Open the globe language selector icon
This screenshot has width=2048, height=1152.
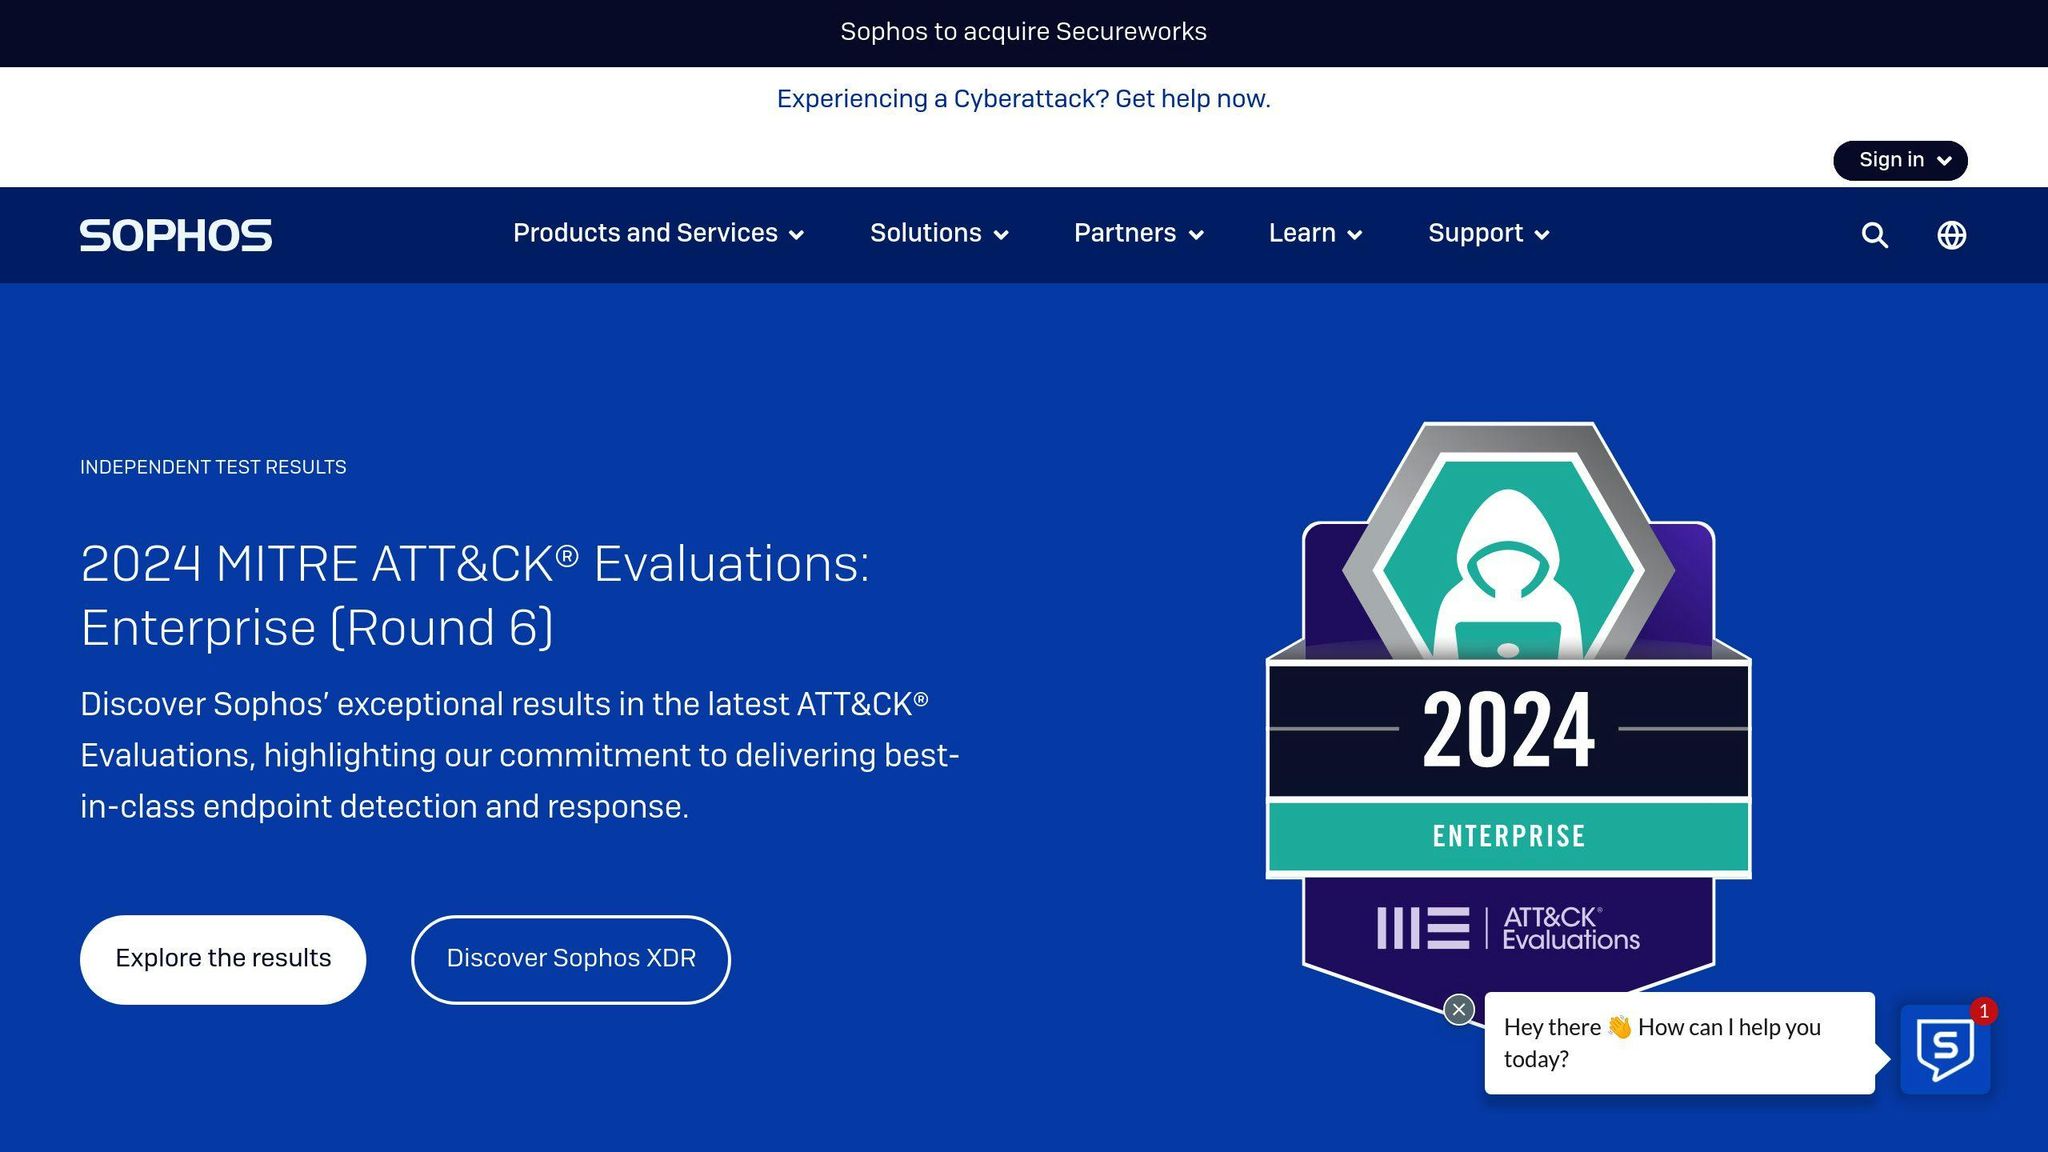coord(1951,235)
